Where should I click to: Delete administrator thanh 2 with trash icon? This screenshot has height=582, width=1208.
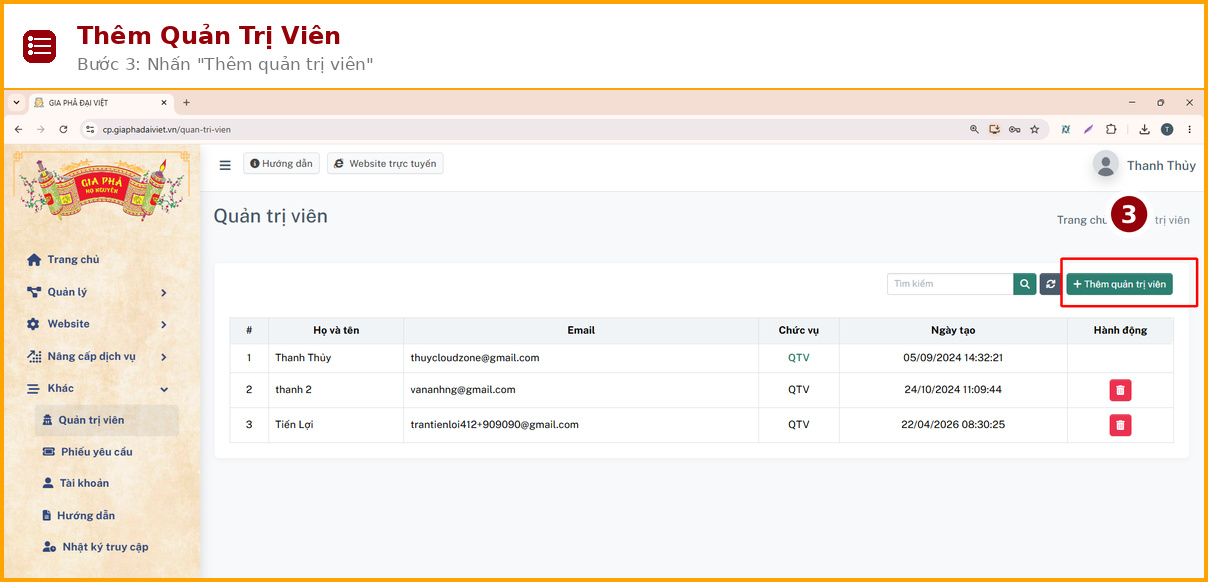click(x=1120, y=390)
